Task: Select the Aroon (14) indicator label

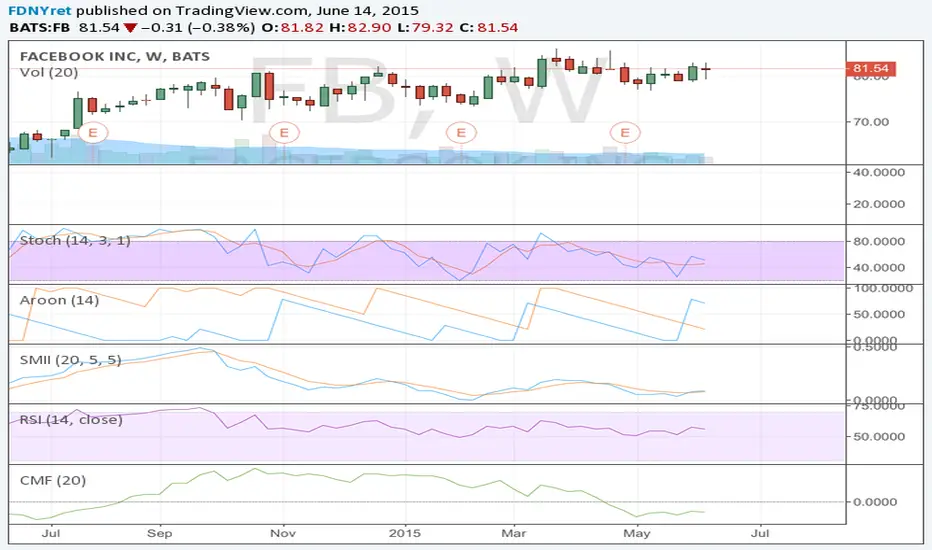Action: [x=59, y=300]
